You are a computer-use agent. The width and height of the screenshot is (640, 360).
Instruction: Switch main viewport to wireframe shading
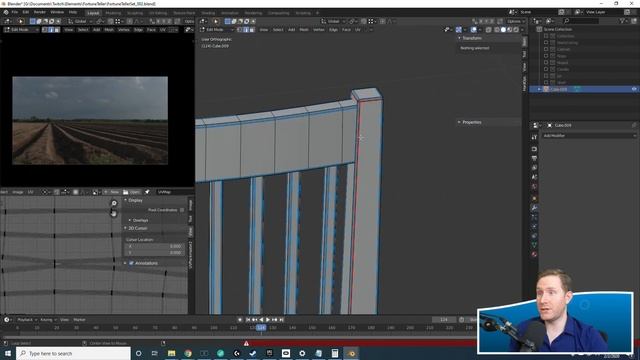(x=497, y=30)
